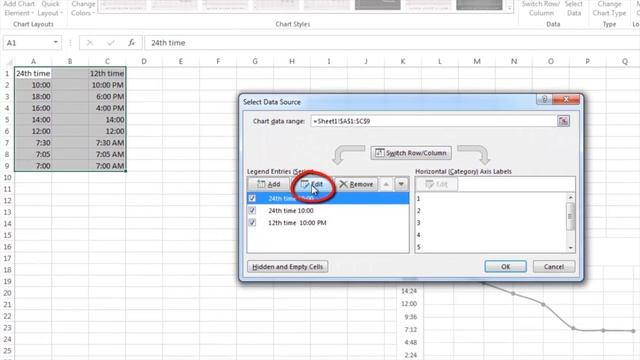
Task: Click the collapse dialog range selector icon
Action: 563,121
